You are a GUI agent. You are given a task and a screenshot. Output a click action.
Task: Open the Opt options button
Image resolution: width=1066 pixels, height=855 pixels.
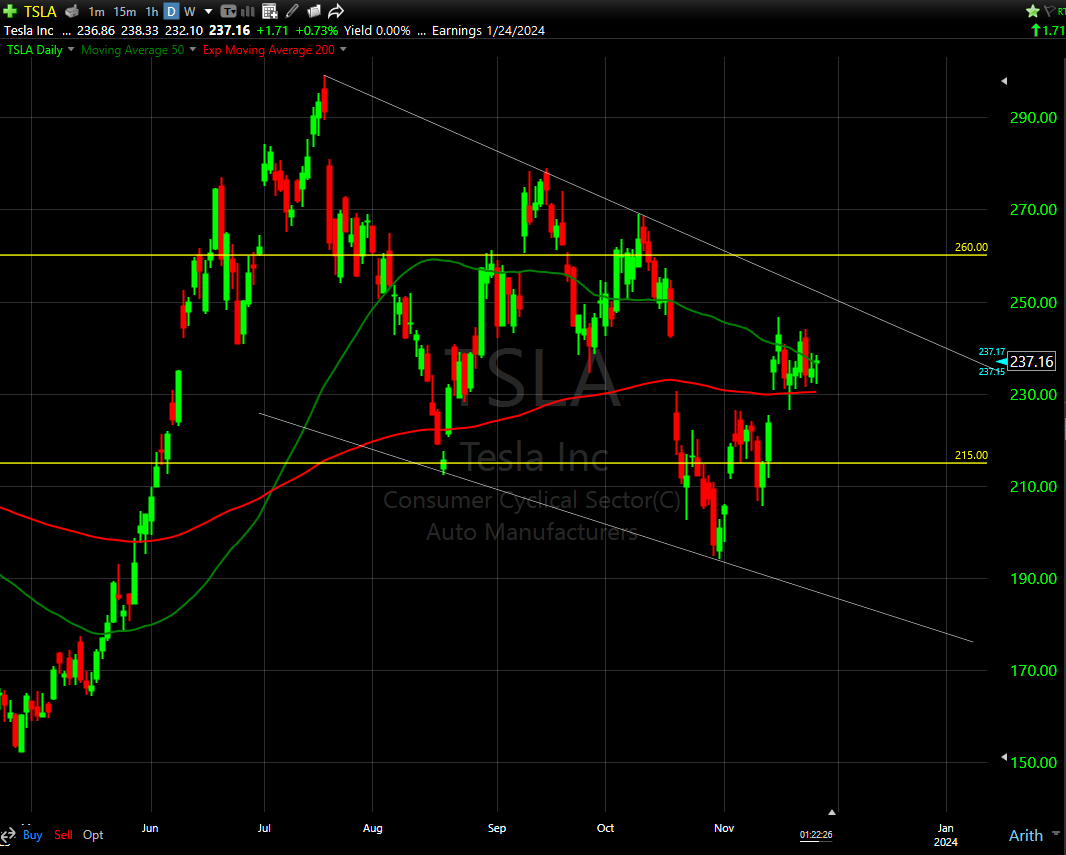[93, 835]
